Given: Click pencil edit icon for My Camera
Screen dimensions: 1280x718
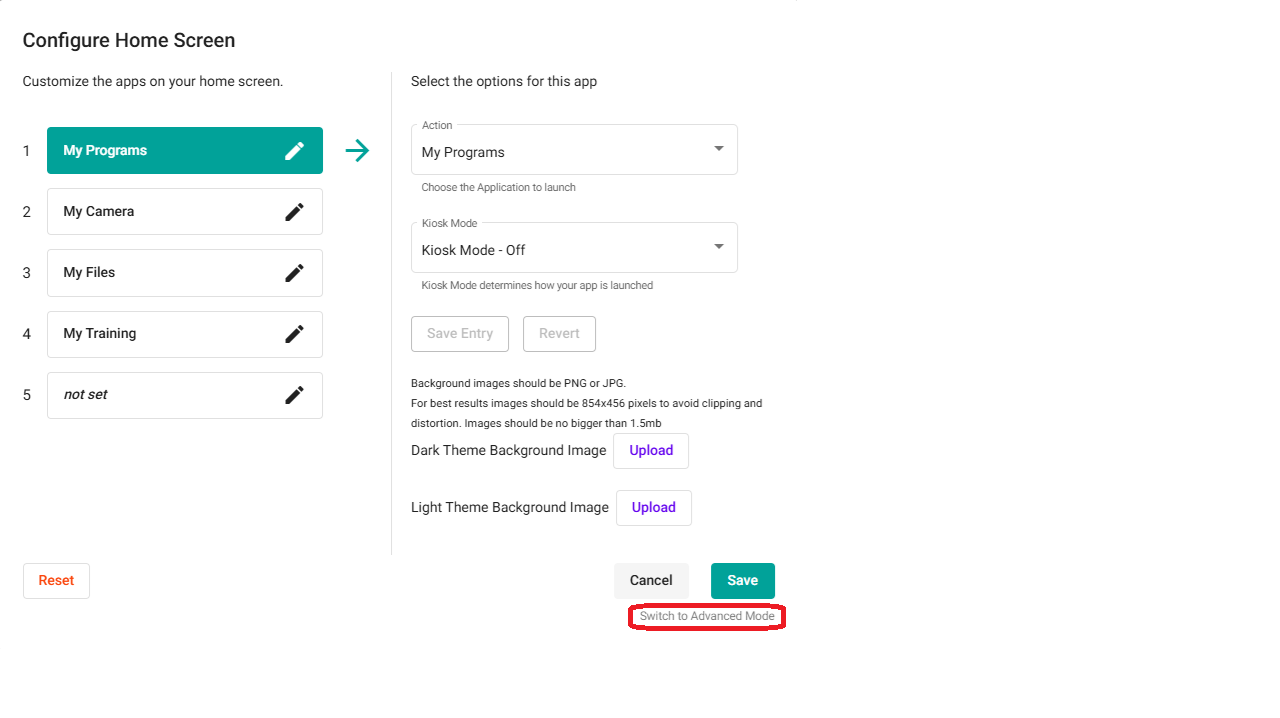Looking at the screenshot, I should point(294,212).
